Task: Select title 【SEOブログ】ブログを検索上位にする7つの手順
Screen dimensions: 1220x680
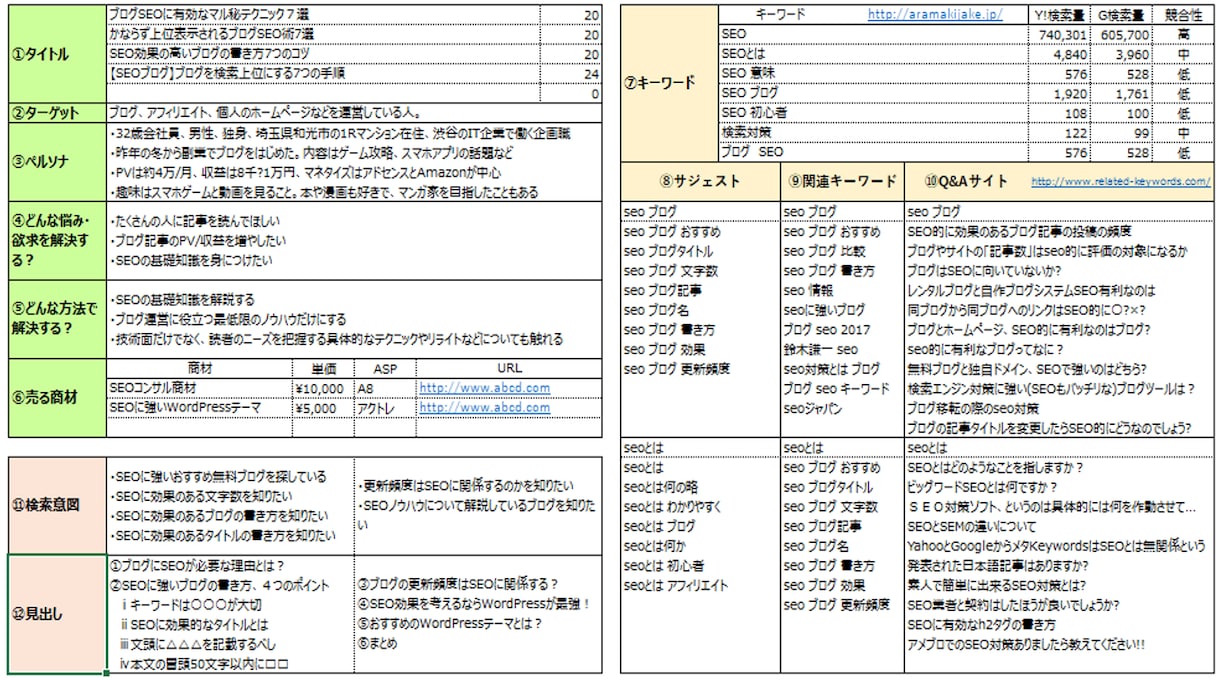Action: (323, 73)
